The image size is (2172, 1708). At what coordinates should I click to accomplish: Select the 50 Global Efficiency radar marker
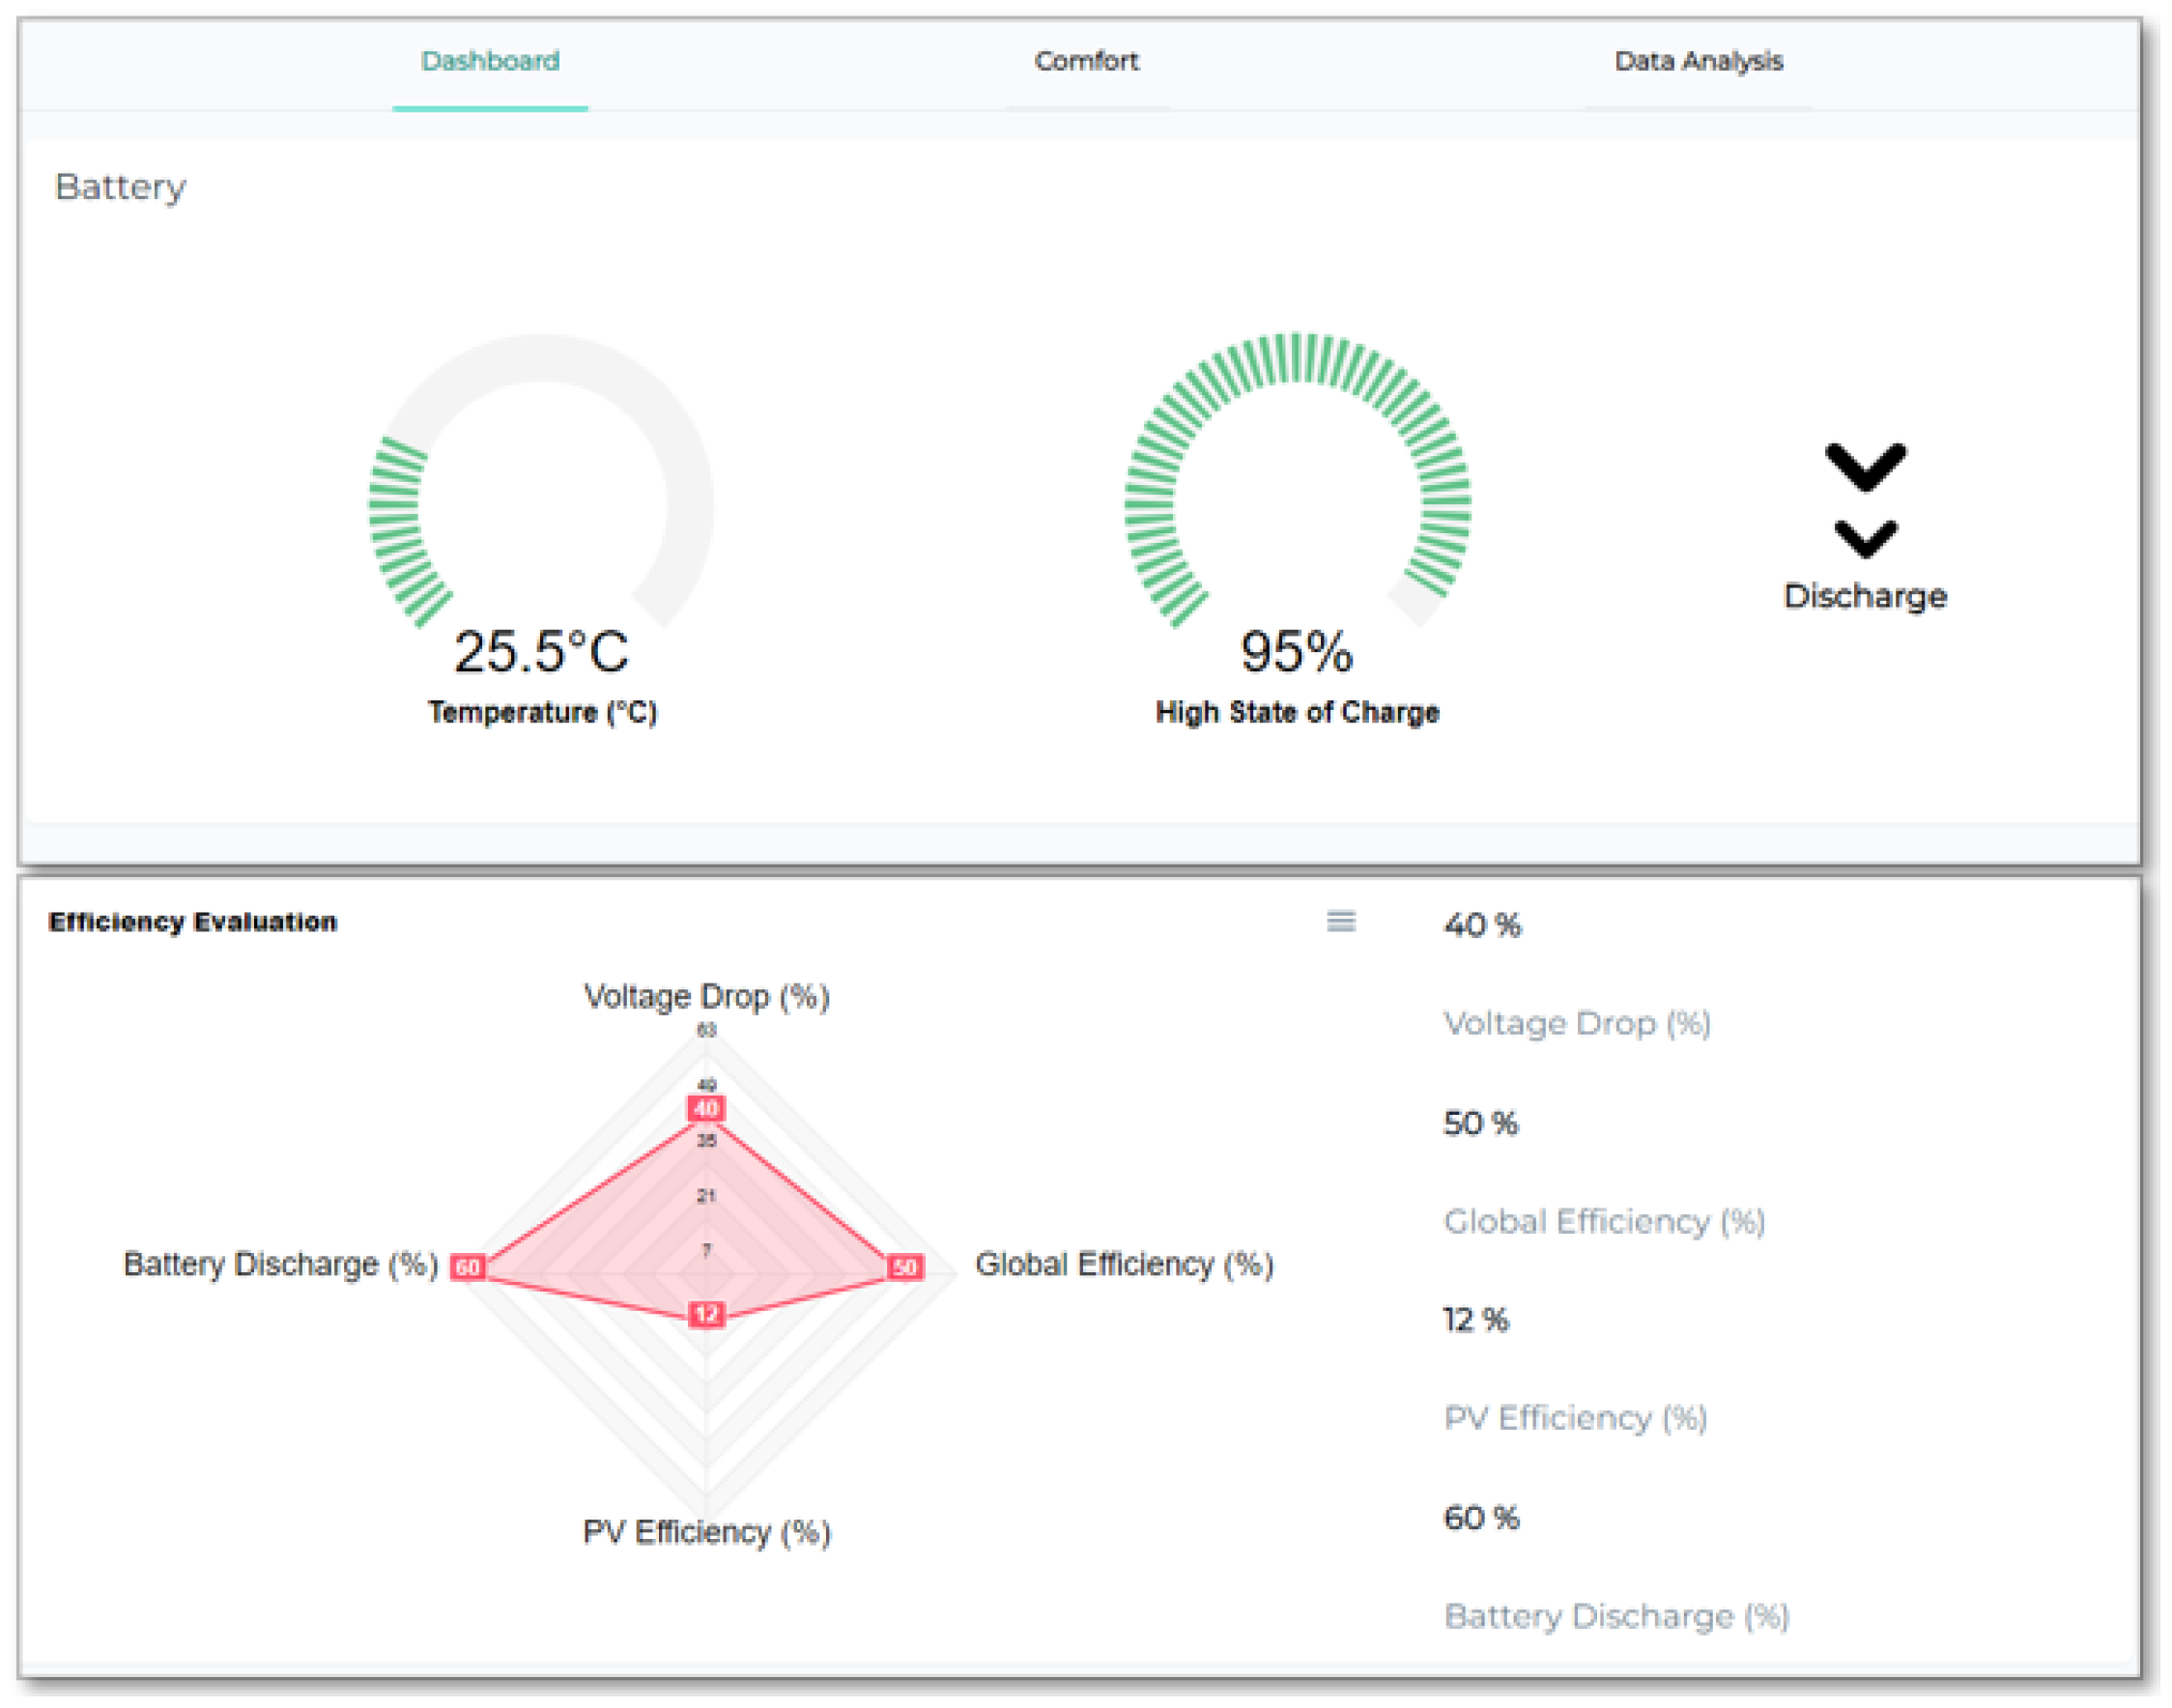[x=905, y=1267]
